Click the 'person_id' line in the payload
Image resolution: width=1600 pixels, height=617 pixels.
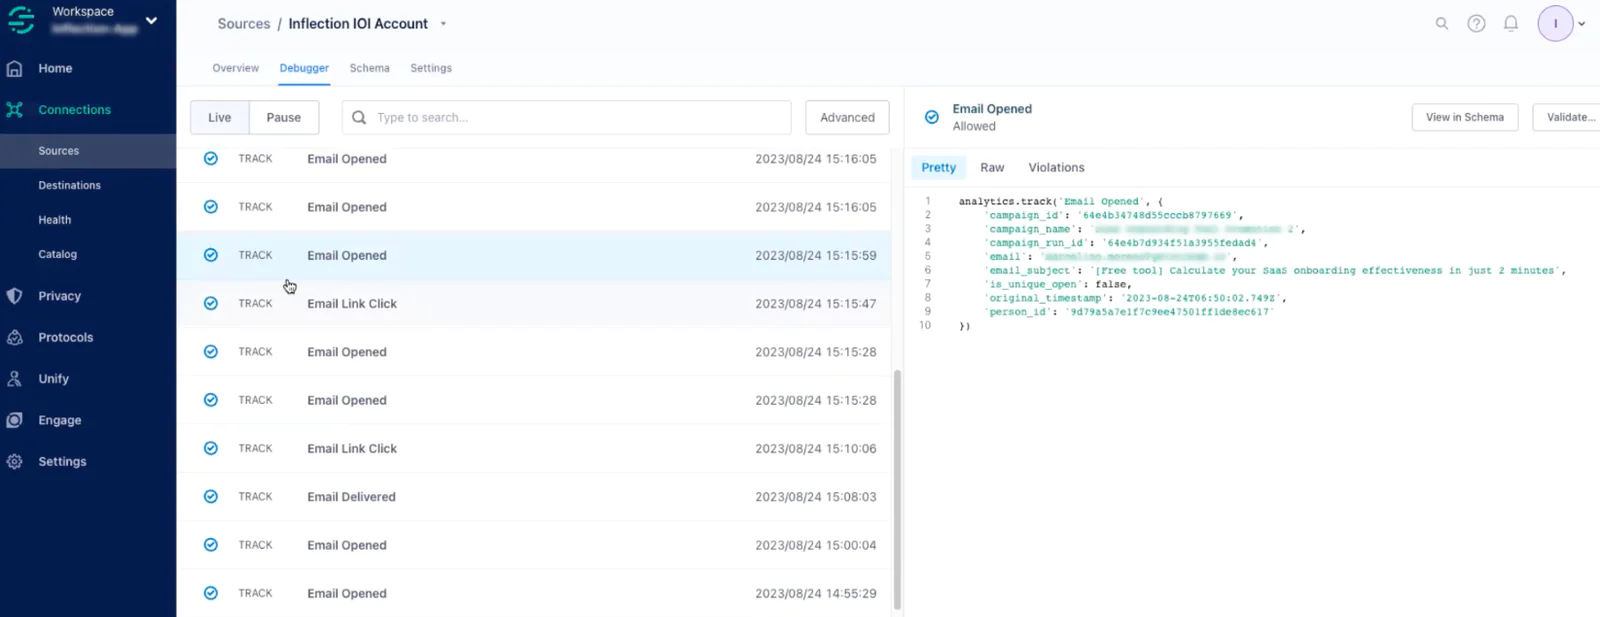coord(1129,312)
